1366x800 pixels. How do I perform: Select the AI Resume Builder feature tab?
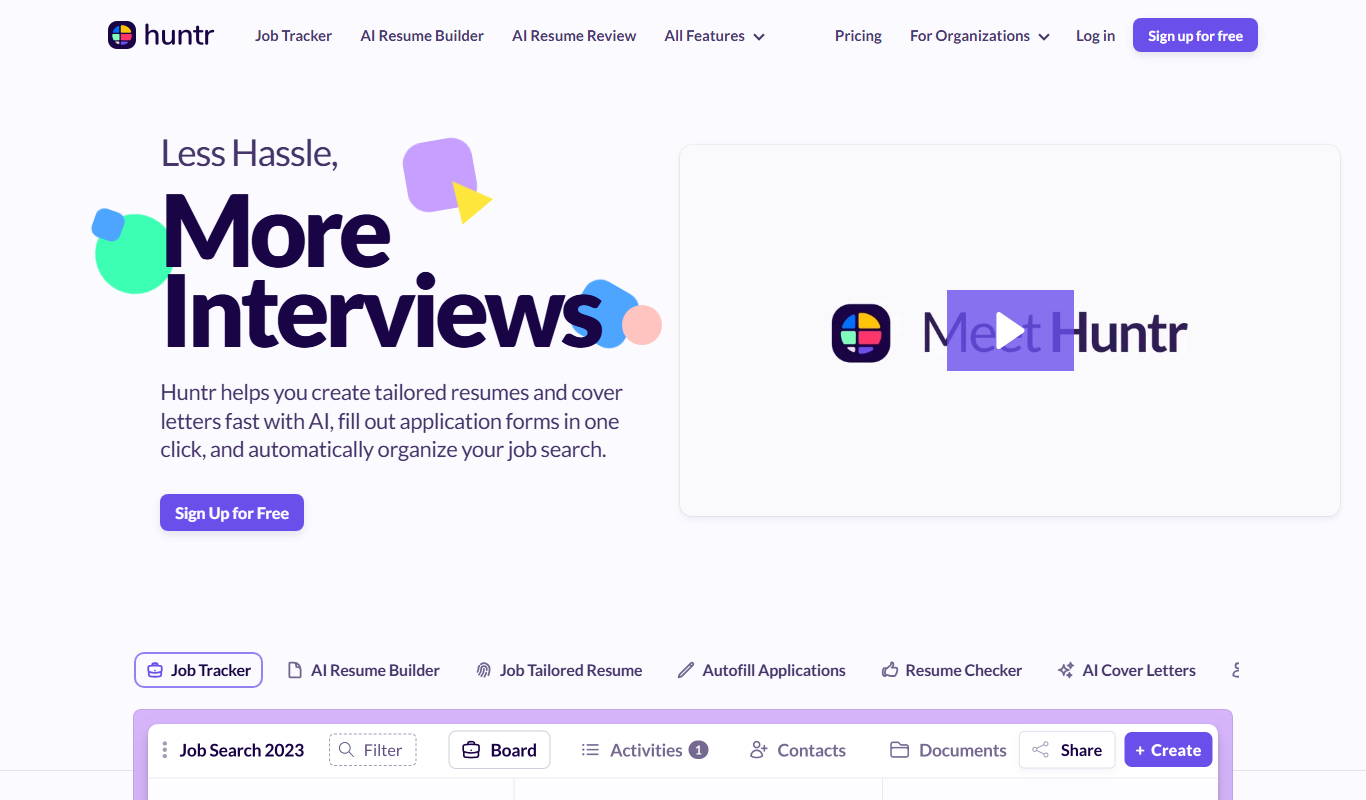(364, 670)
